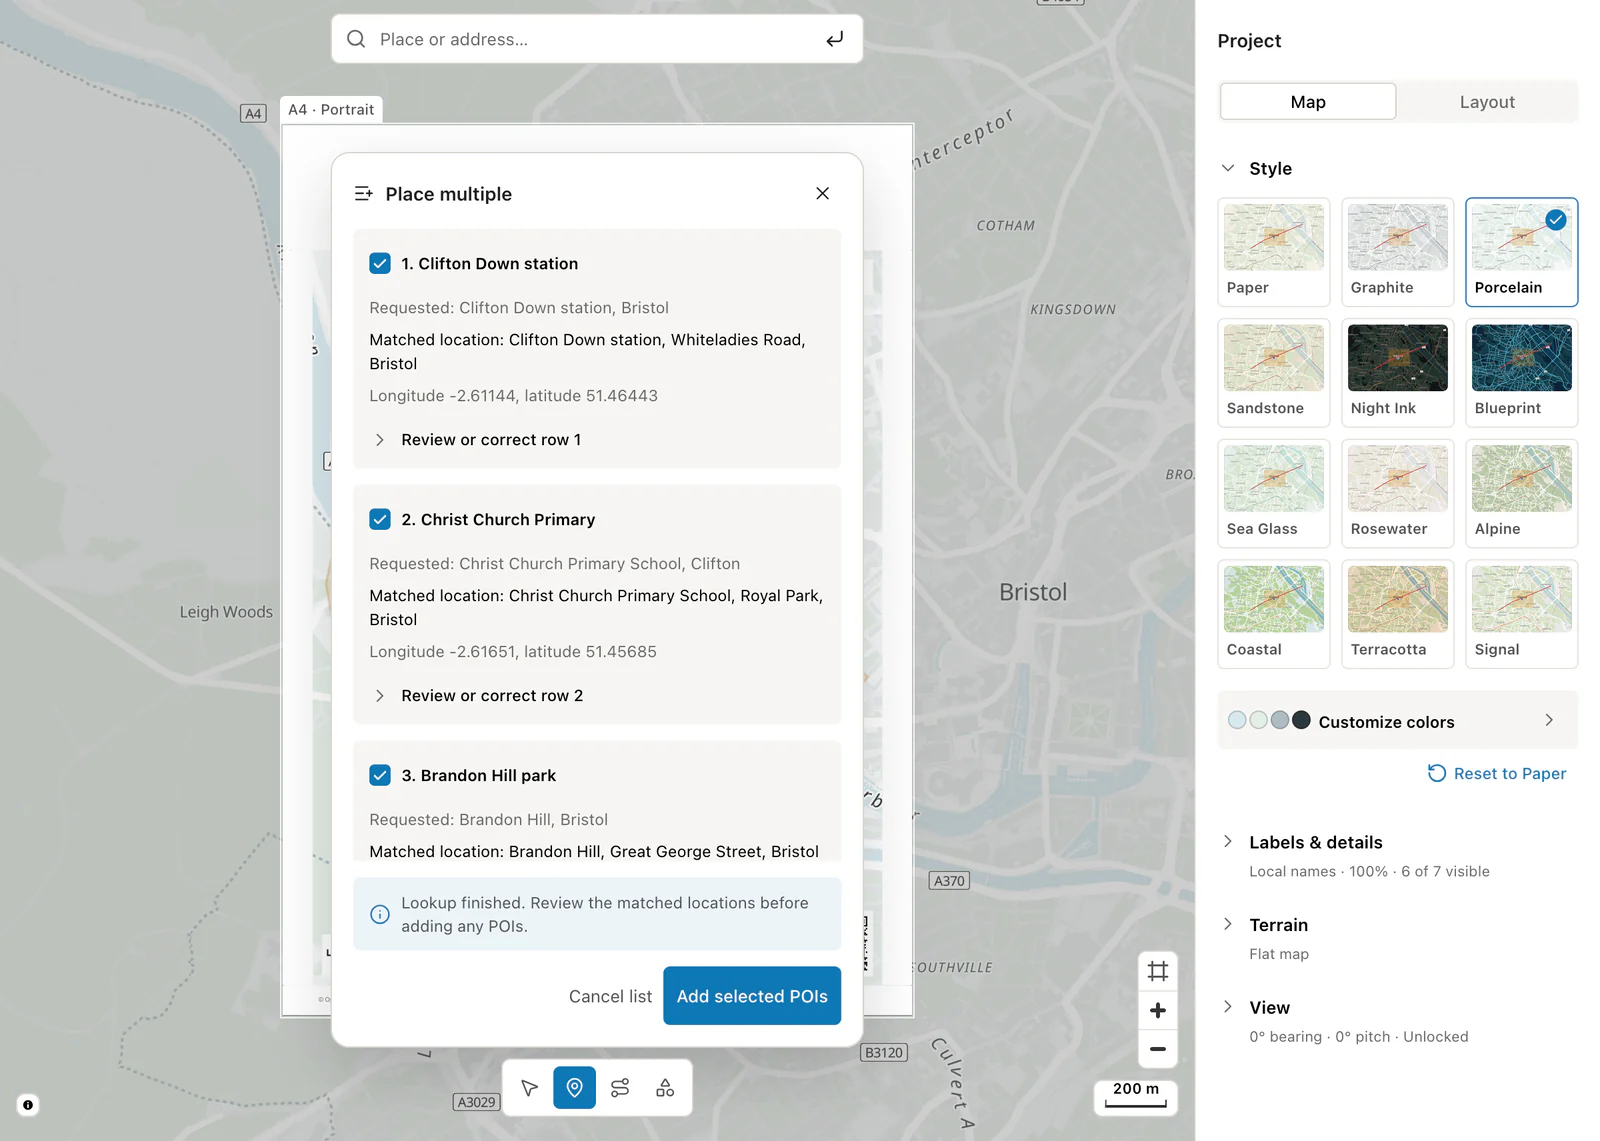Screen dimensions: 1600x1141
Task: Click the darkest Customize colors swatch
Action: pyautogui.click(x=1301, y=720)
